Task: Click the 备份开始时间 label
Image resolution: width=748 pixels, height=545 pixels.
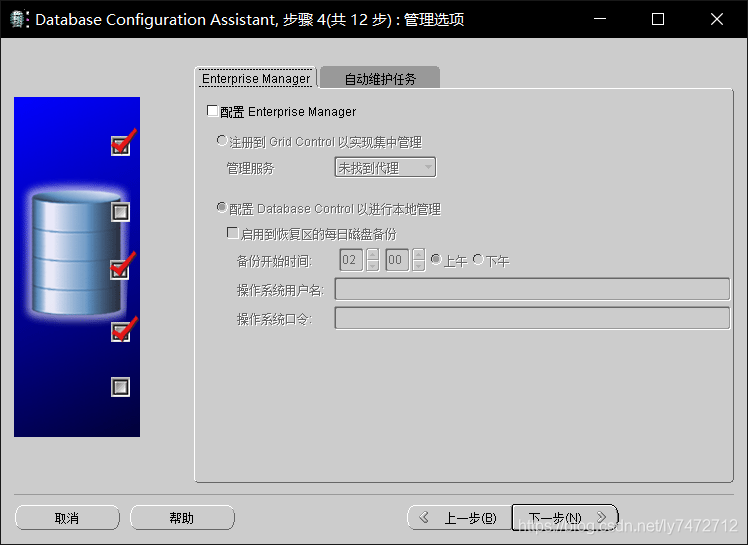Action: [274, 261]
